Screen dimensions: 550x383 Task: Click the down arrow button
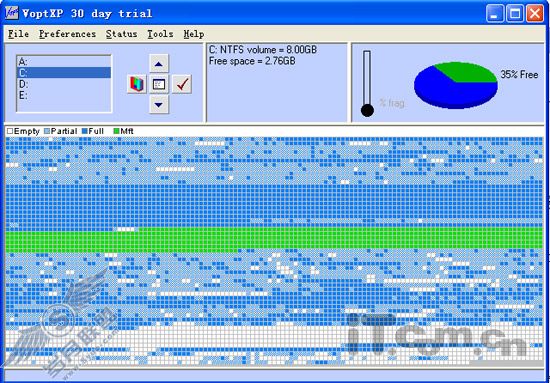(x=159, y=105)
